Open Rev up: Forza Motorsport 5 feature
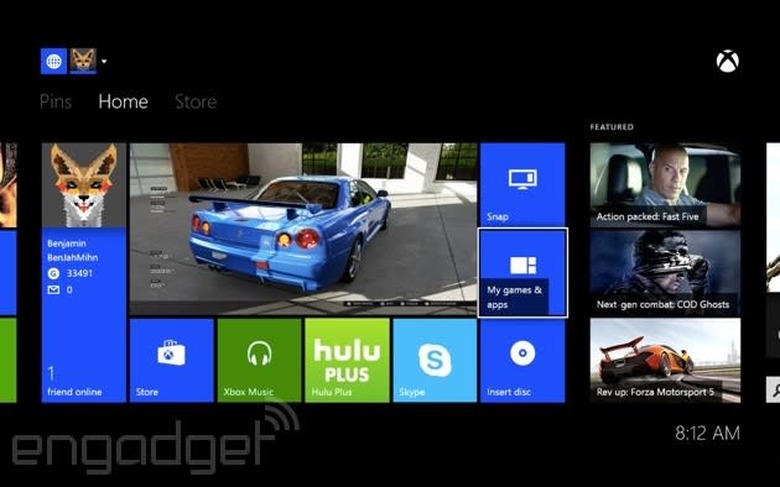Image resolution: width=780 pixels, height=487 pixels. point(664,360)
